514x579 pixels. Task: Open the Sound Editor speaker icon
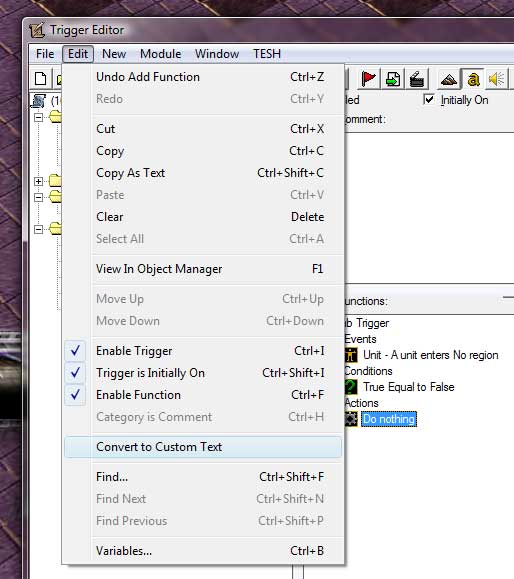497,79
